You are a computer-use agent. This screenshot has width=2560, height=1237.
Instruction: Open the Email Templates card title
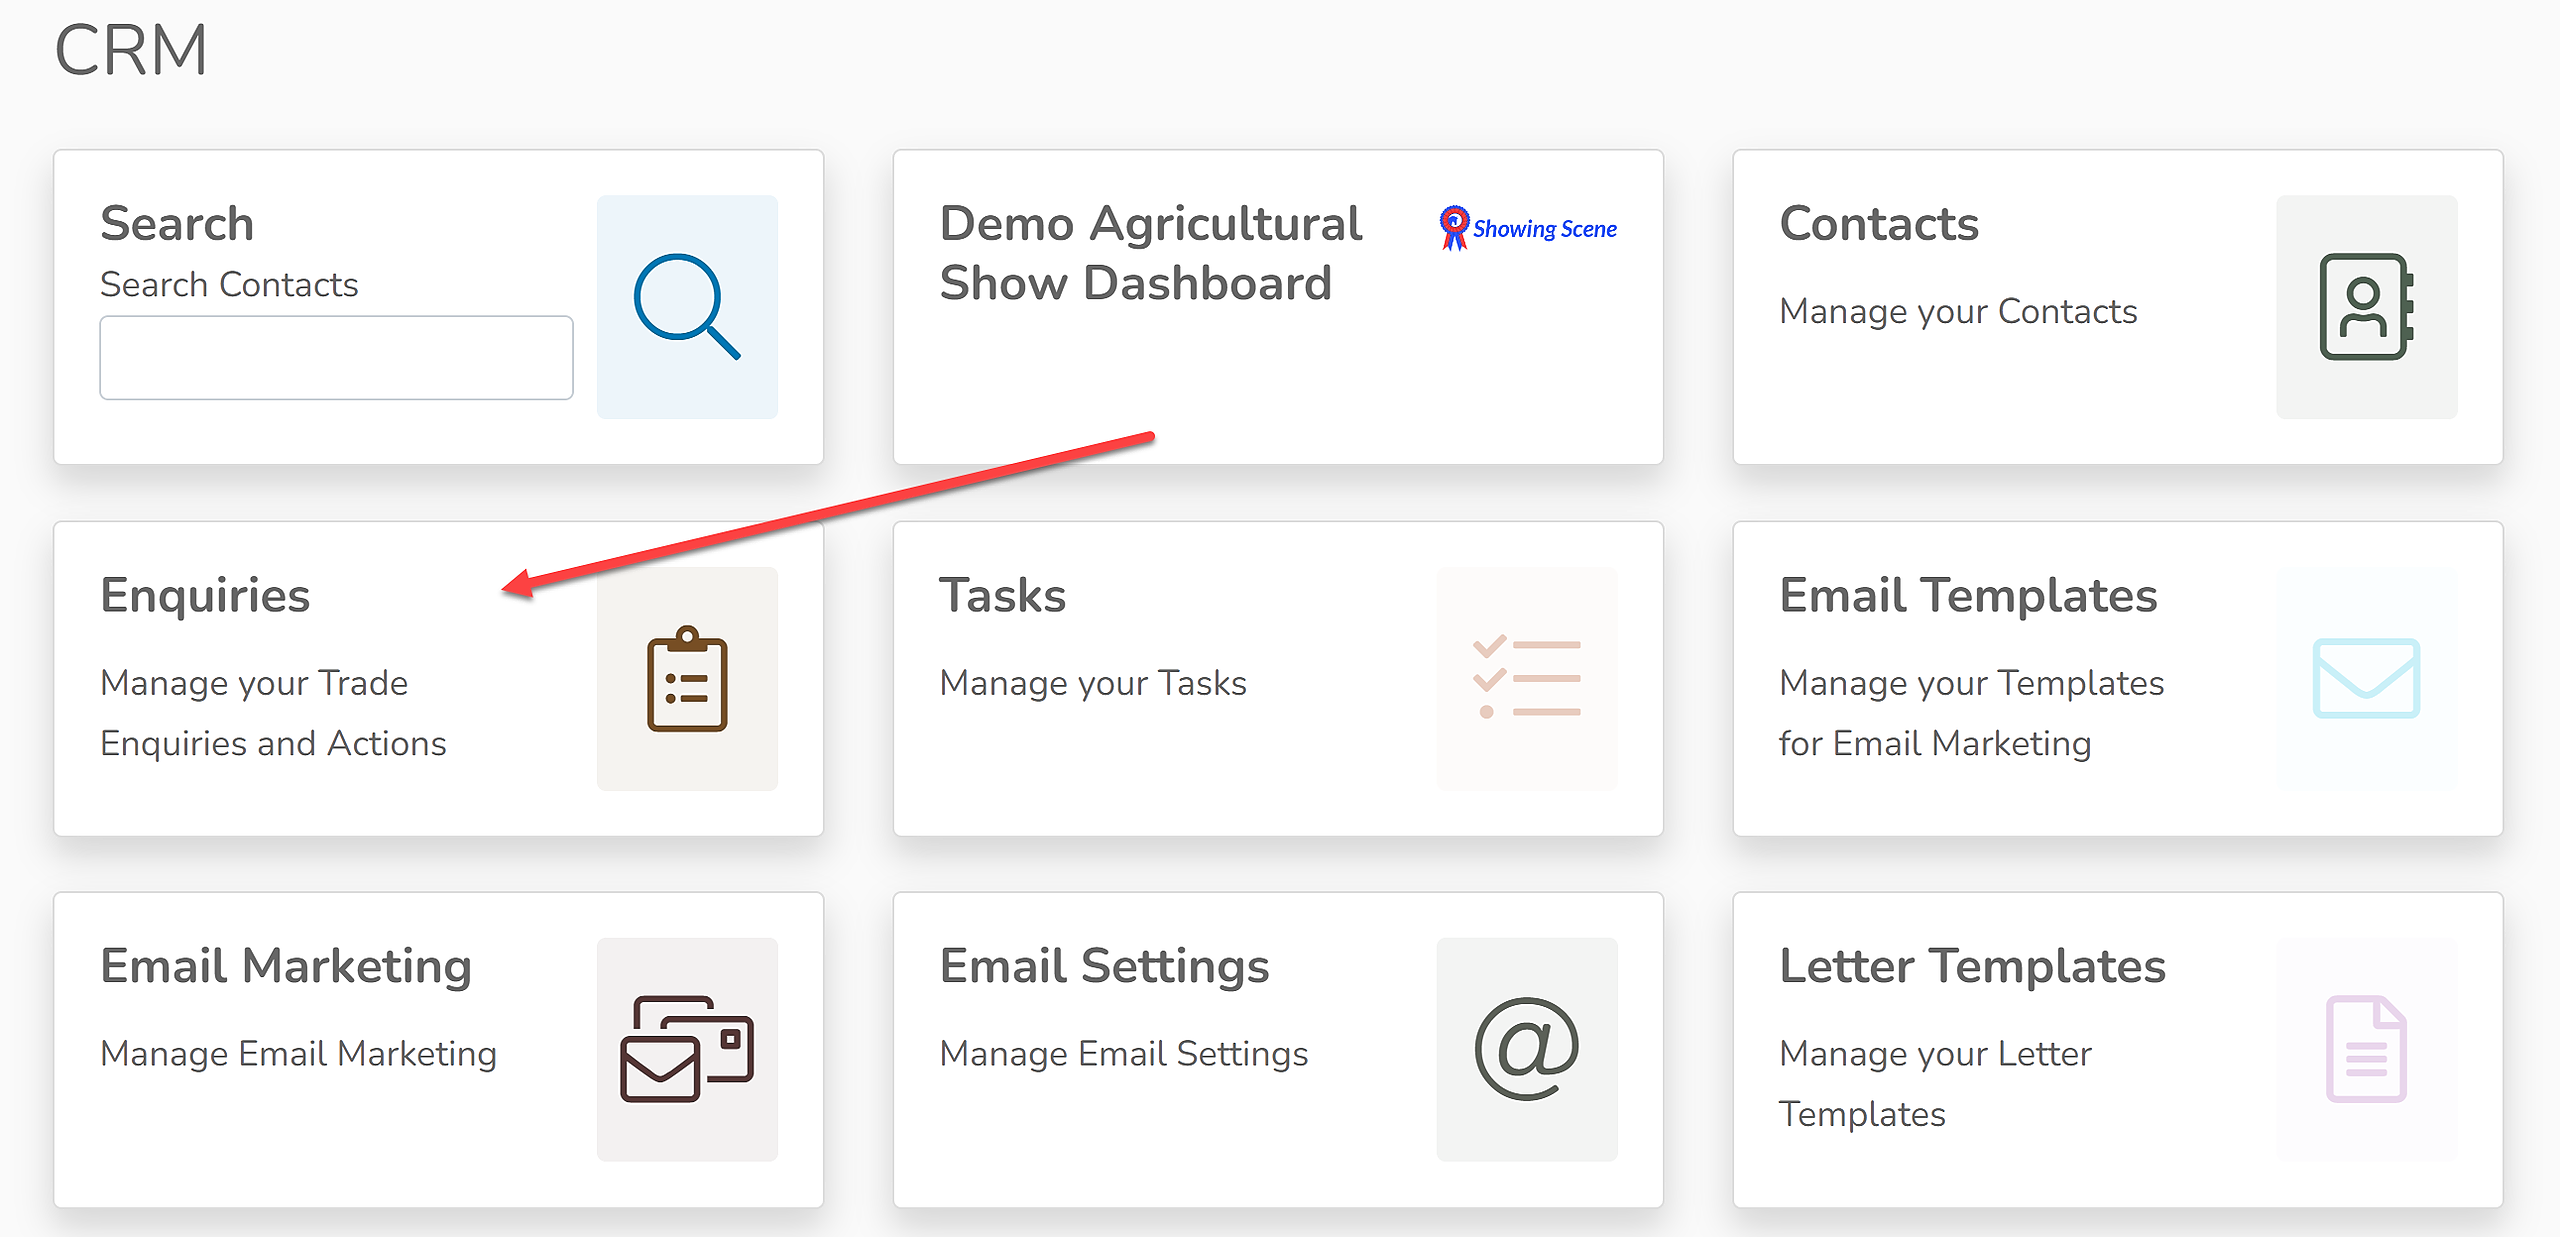[1968, 596]
